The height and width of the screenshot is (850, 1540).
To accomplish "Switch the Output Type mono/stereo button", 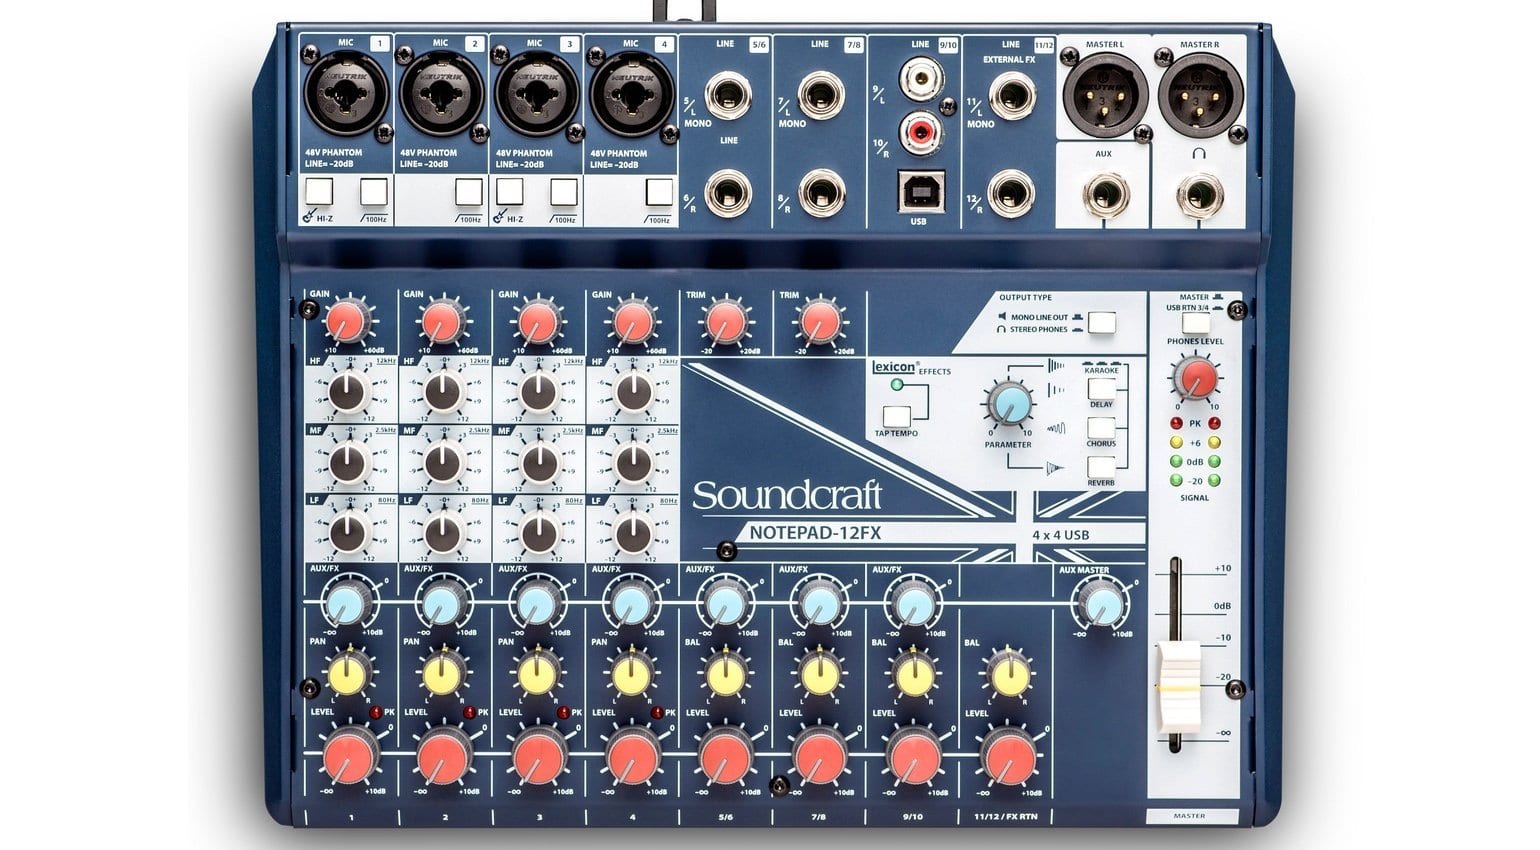I will 1102,322.
